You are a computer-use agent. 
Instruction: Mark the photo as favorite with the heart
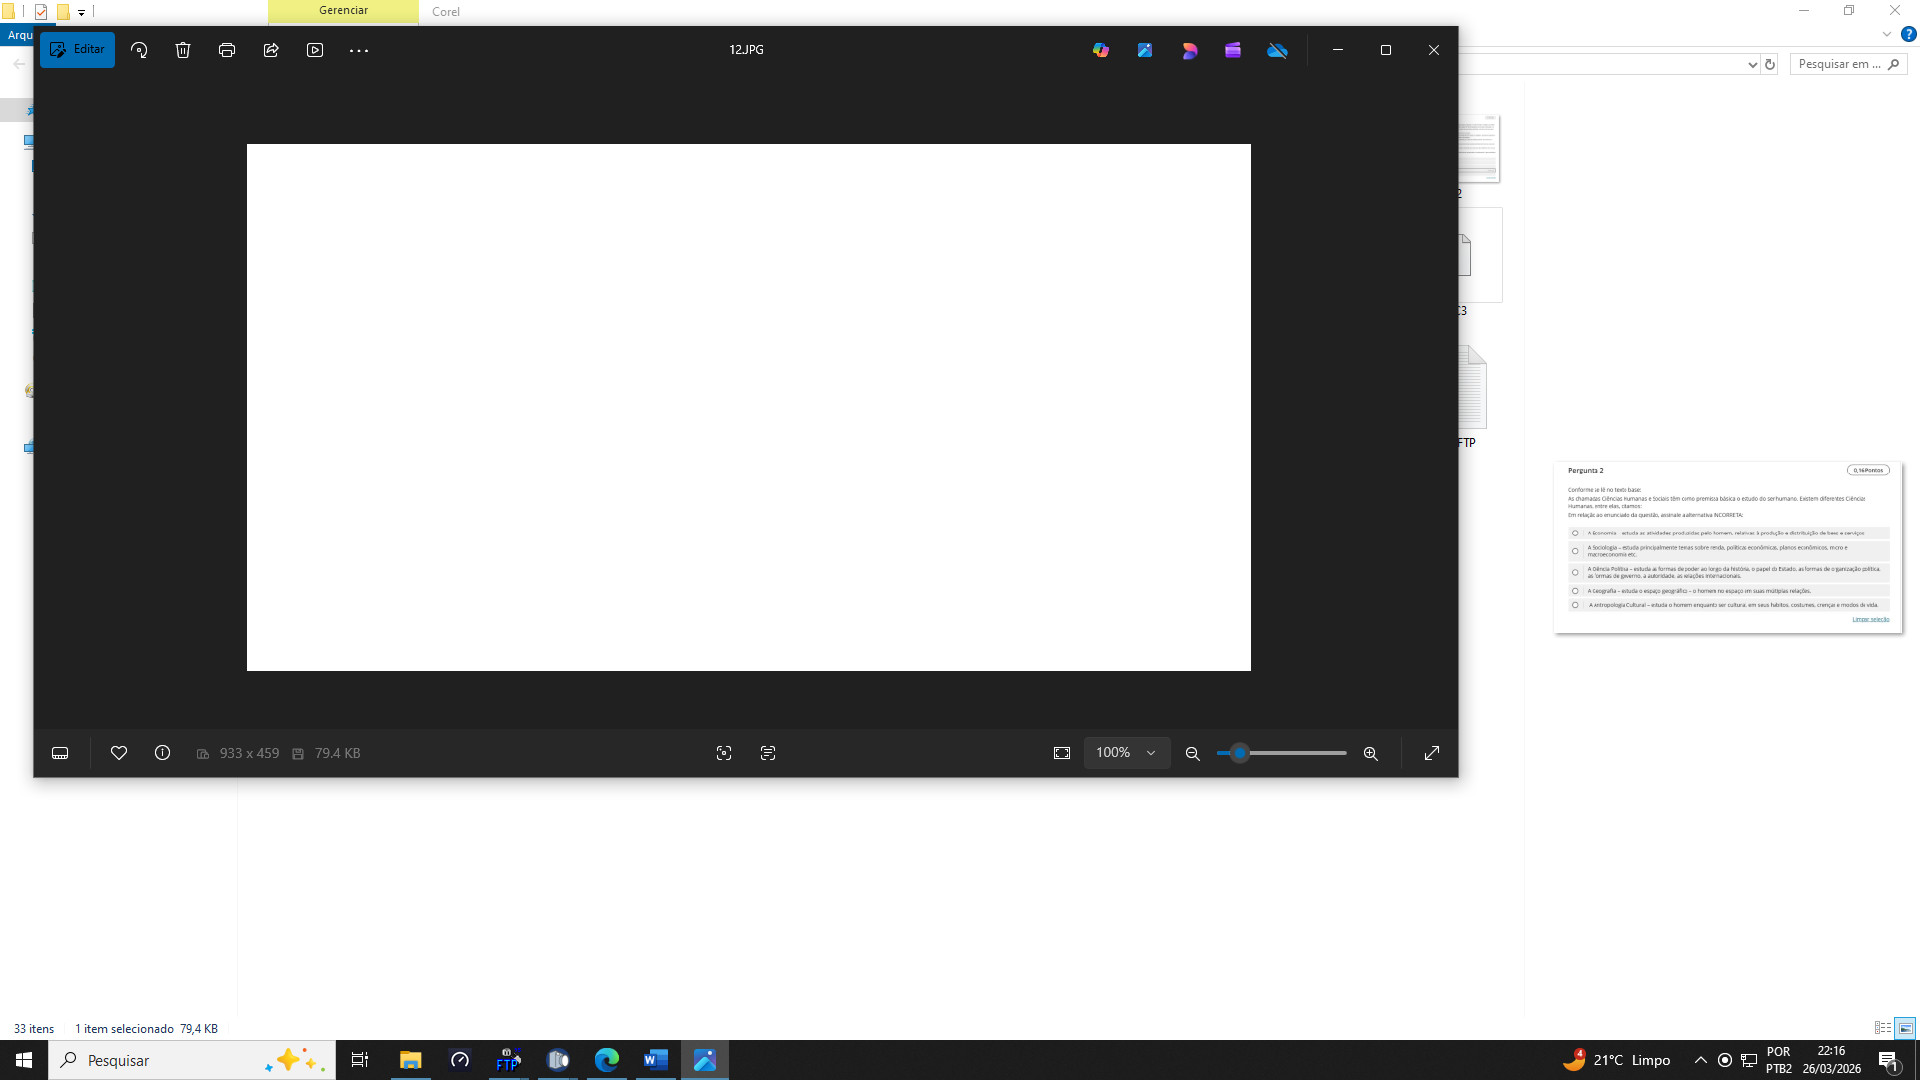click(x=119, y=753)
